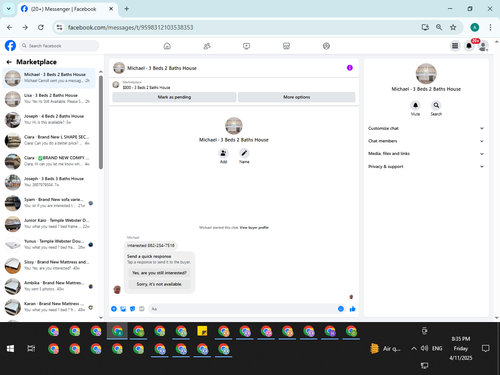The image size is (500, 375).
Task: Click bookmark star in address bar
Action: [x=453, y=27]
